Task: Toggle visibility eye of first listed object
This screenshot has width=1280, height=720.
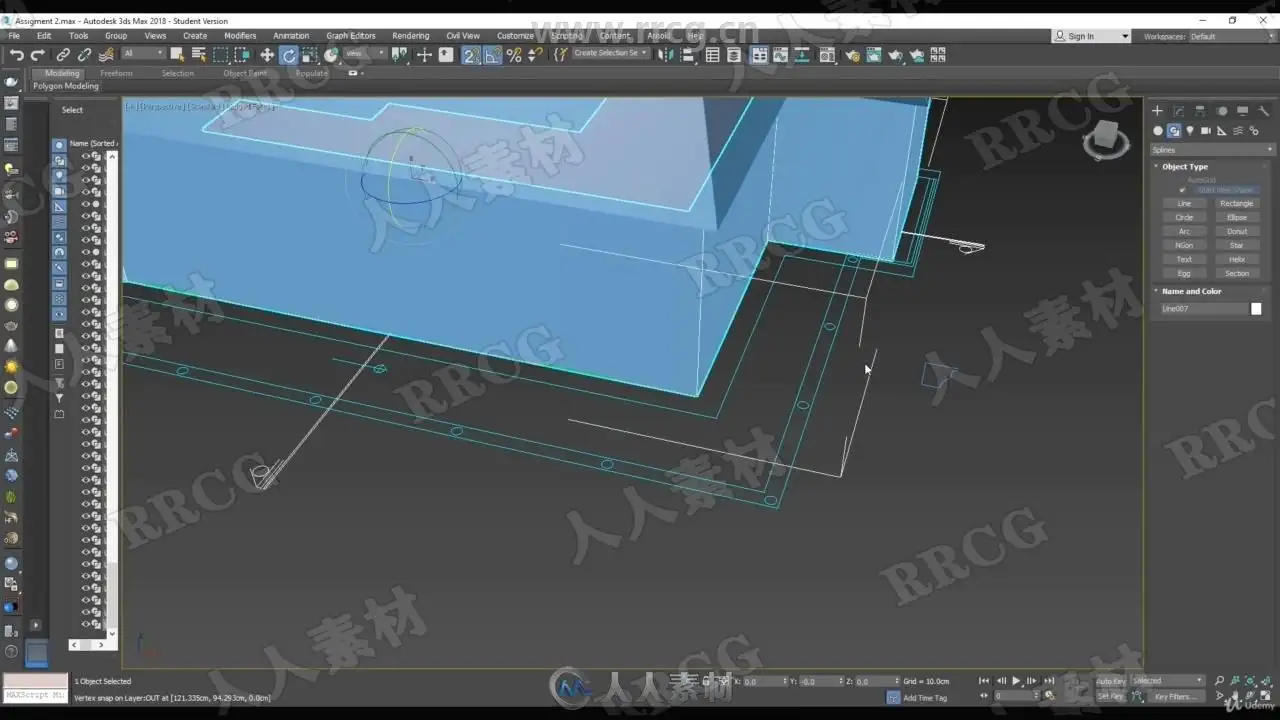Action: click(85, 156)
